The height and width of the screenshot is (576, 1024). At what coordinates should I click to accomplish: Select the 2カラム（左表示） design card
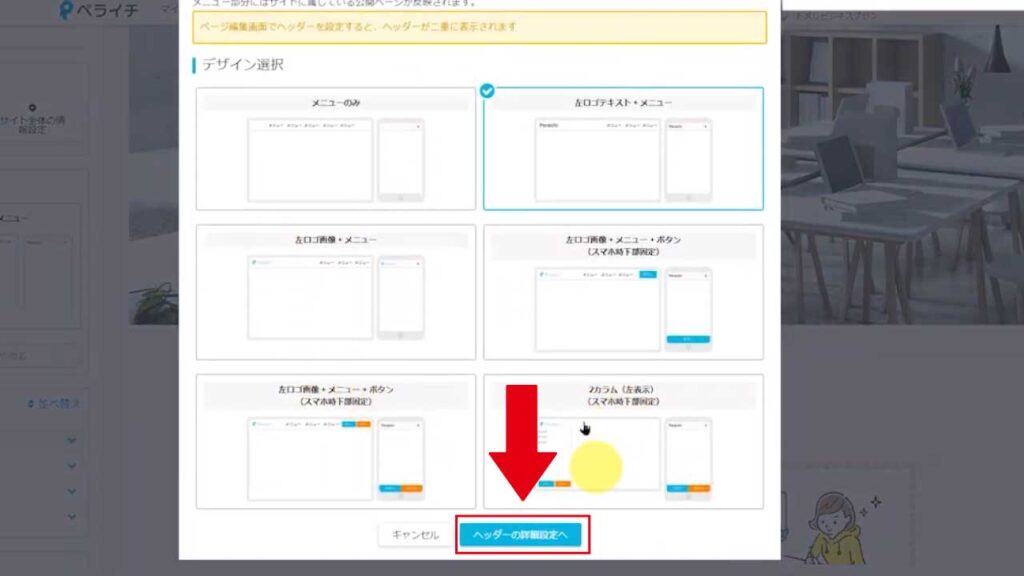(x=623, y=441)
